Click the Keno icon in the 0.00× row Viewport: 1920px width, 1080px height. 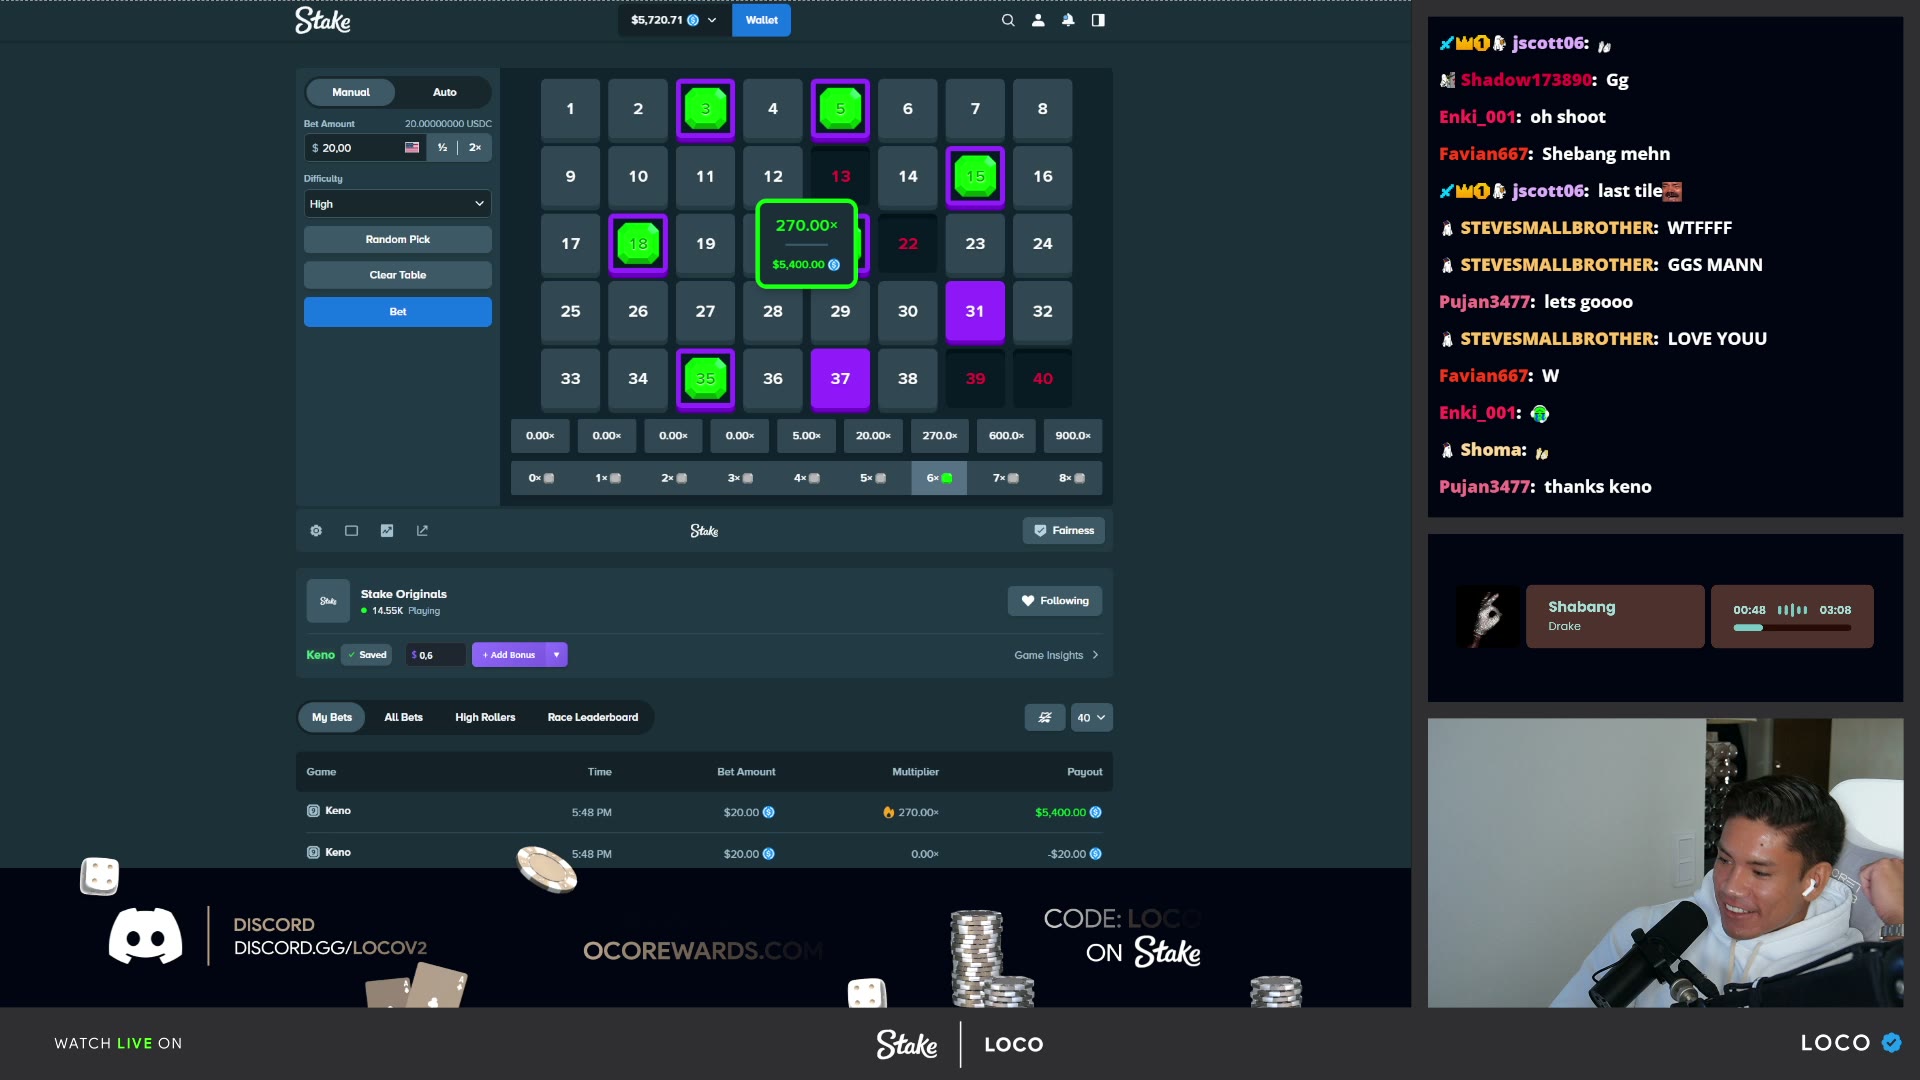pyautogui.click(x=313, y=853)
